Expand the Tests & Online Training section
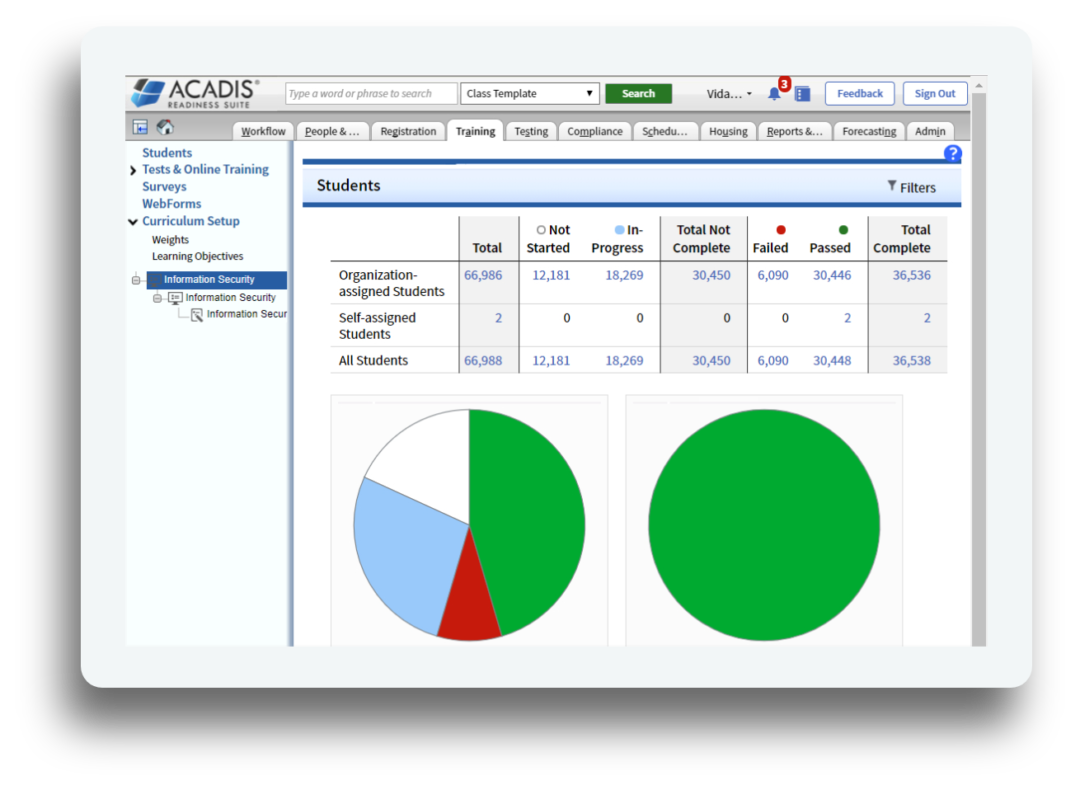This screenshot has height=790, width=1080. point(131,169)
